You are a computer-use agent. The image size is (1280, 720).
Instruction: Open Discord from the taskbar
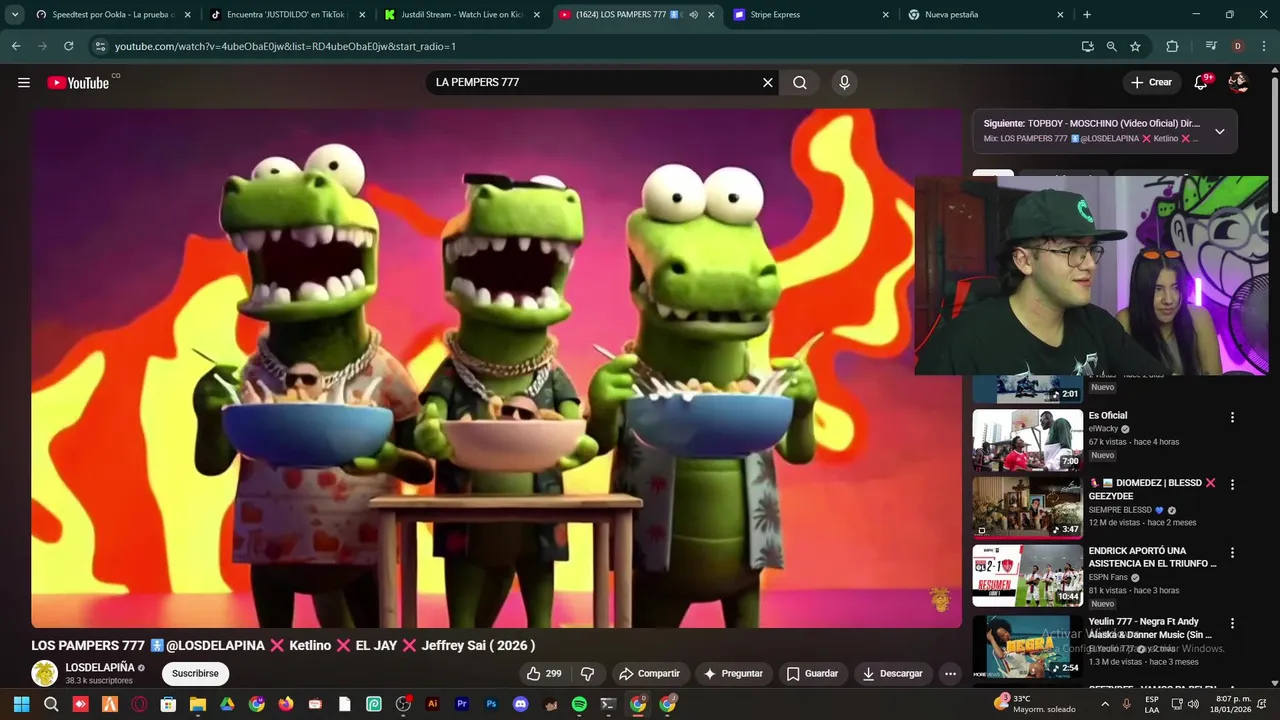click(x=520, y=704)
